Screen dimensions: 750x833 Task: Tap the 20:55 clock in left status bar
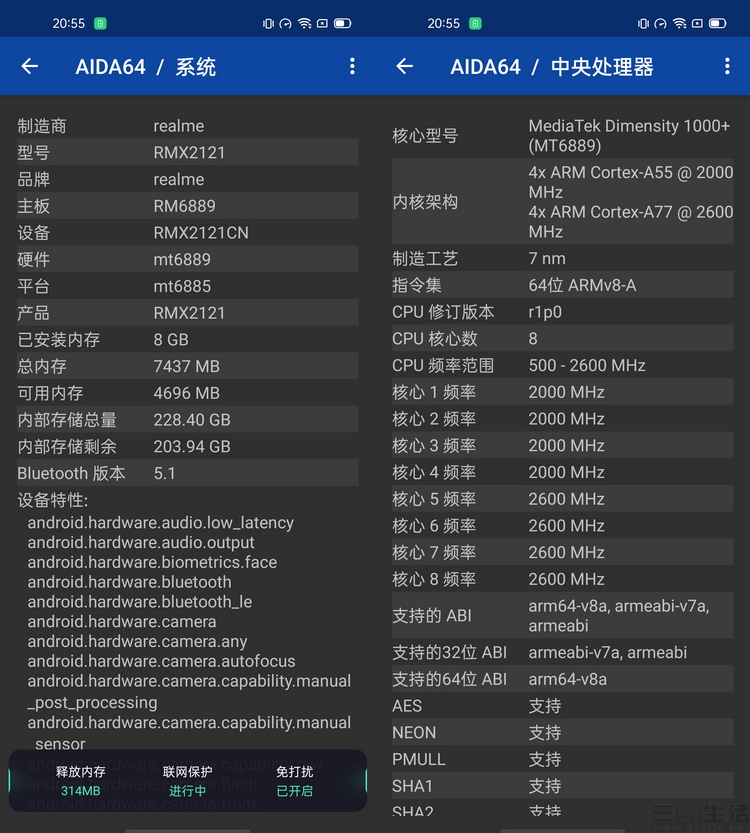click(69, 23)
